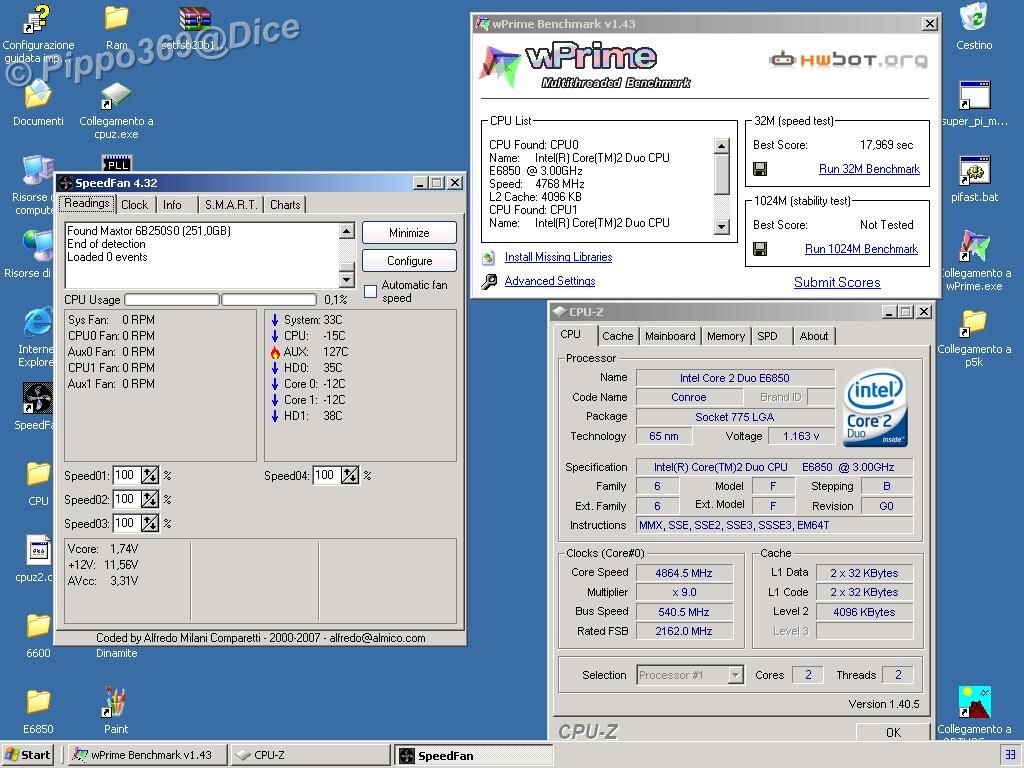
Task: Click Speed01 value input field
Action: click(126, 475)
